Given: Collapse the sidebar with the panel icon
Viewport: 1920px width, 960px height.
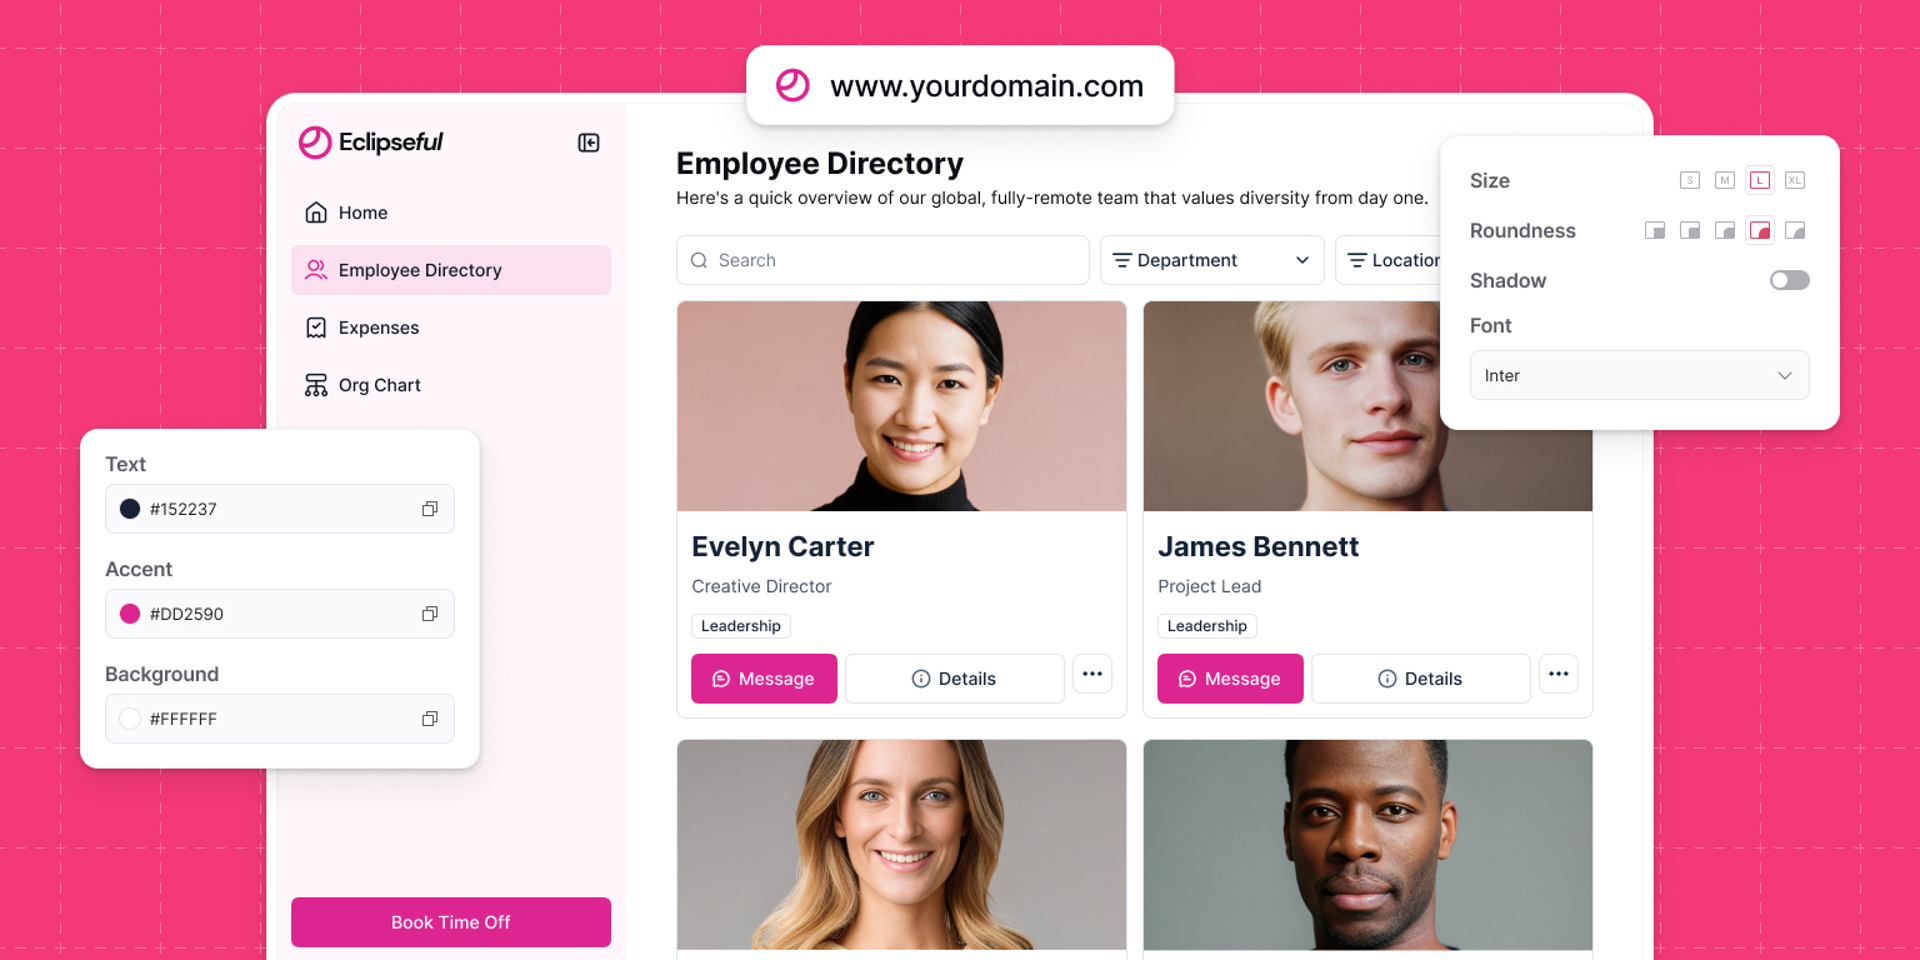Looking at the screenshot, I should (x=588, y=143).
